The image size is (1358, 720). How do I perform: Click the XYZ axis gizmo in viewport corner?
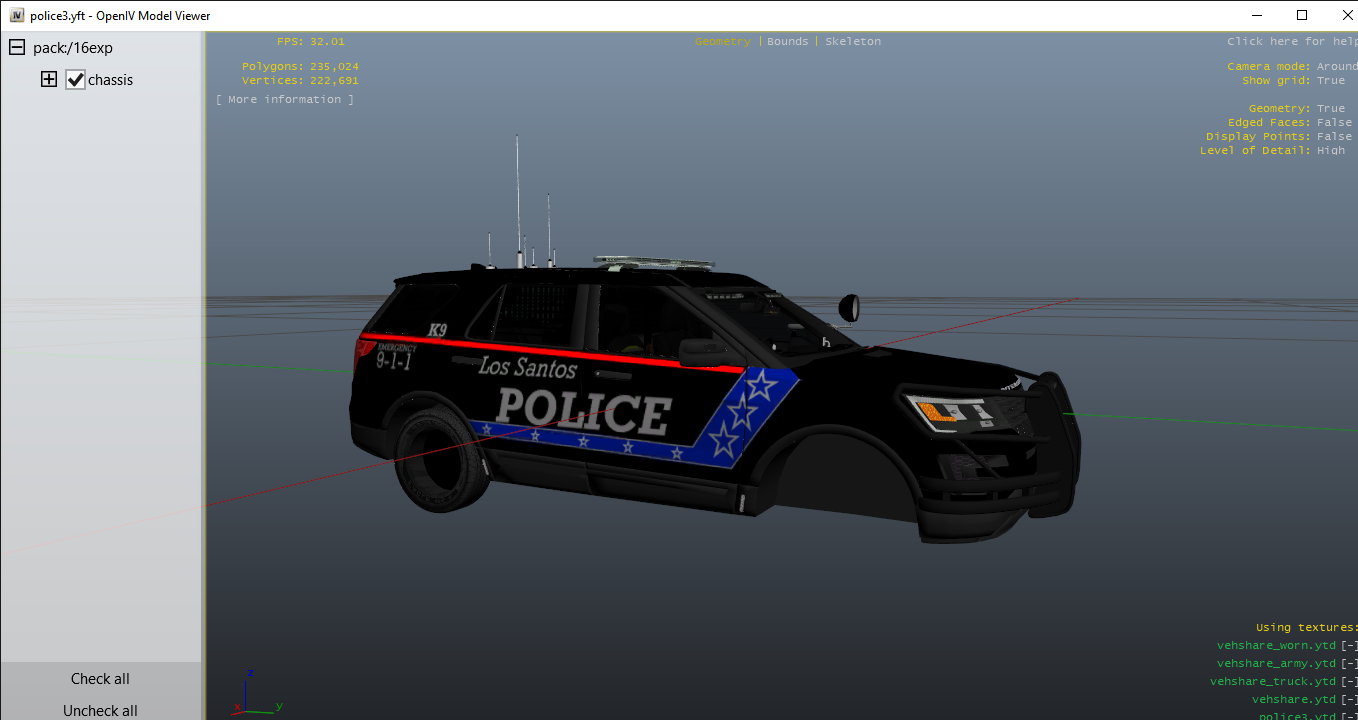(x=250, y=694)
